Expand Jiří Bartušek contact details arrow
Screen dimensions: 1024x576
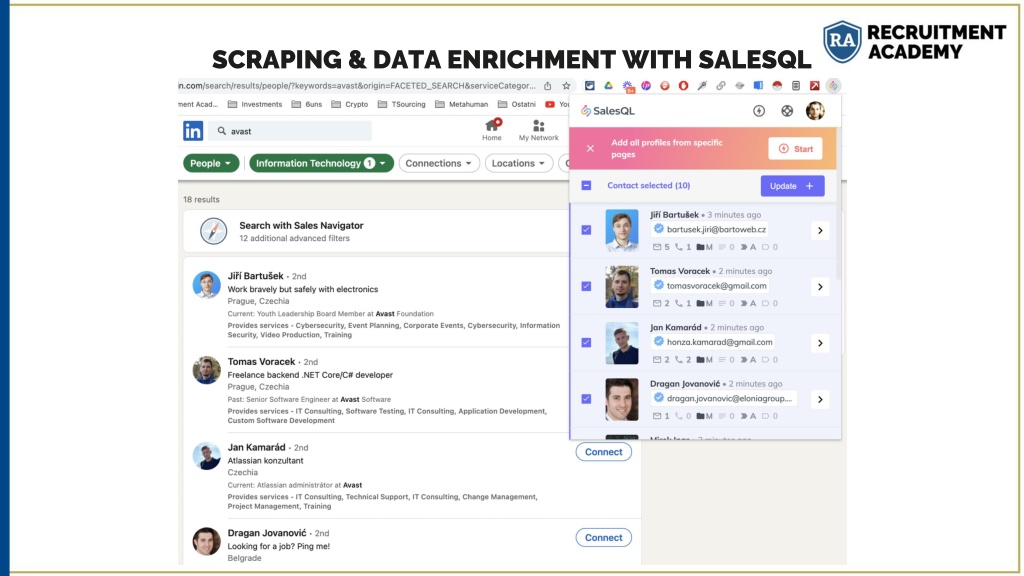click(x=820, y=230)
